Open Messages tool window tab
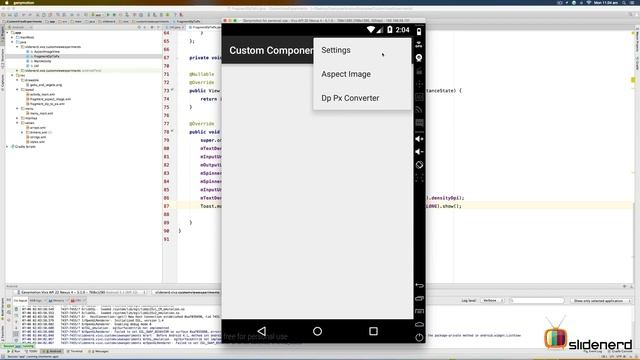 pyautogui.click(x=99, y=351)
